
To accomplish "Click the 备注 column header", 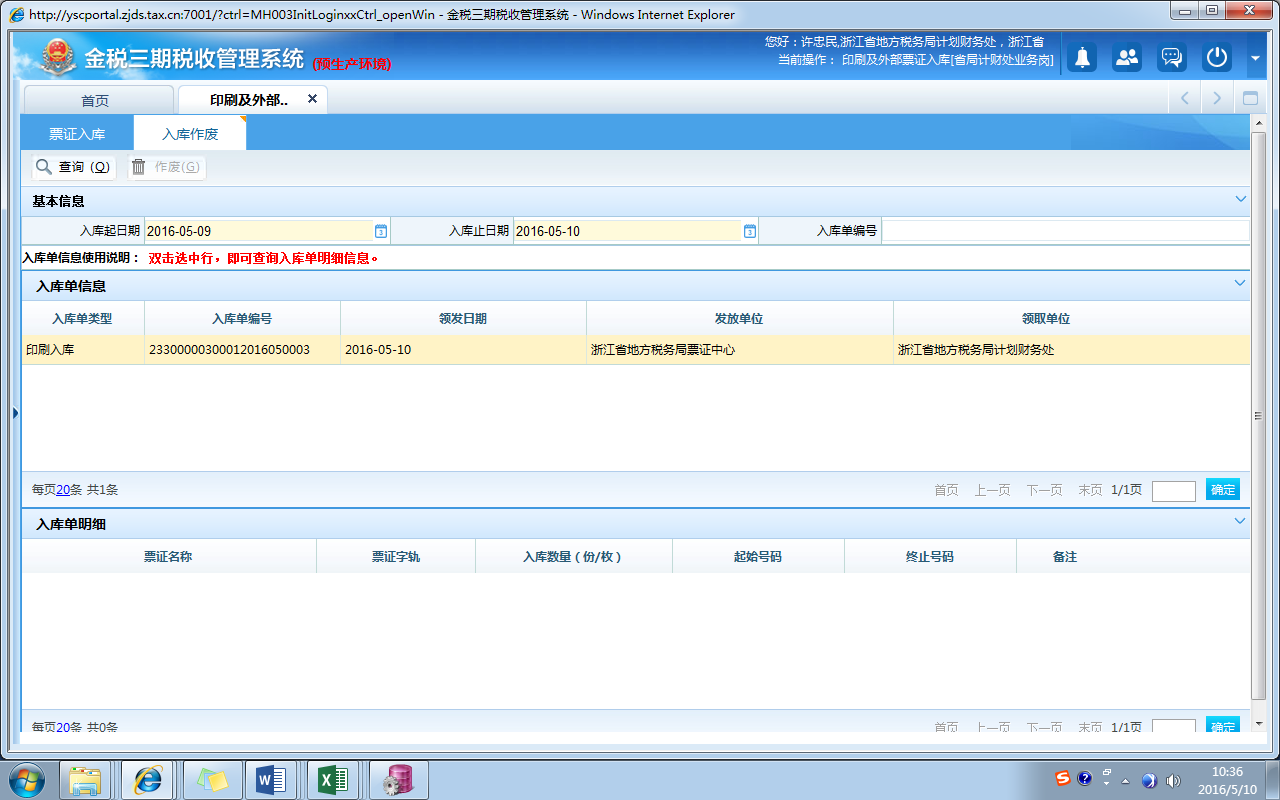I will pyautogui.click(x=1064, y=557).
